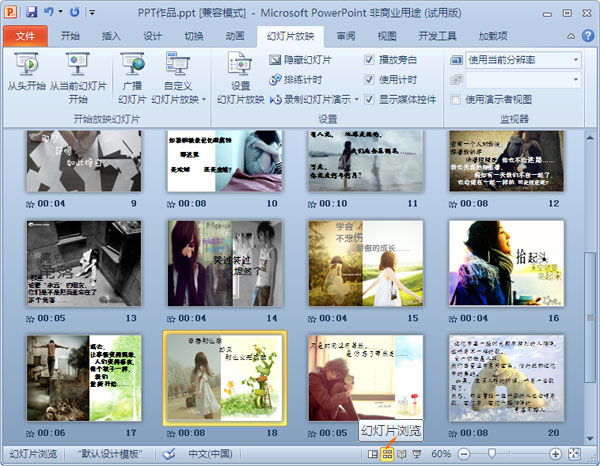The height and width of the screenshot is (466, 600).
Task: Click fit slide to window icon
Action: (x=574, y=454)
